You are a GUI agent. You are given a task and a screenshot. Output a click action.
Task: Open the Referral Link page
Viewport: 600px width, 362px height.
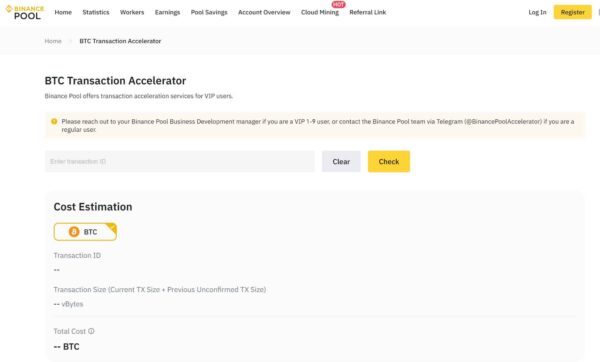tap(368, 12)
